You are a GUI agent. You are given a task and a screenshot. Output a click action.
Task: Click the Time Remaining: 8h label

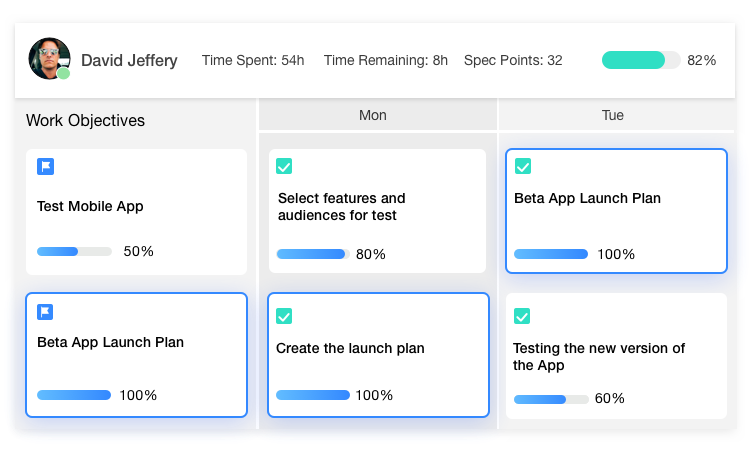(386, 61)
